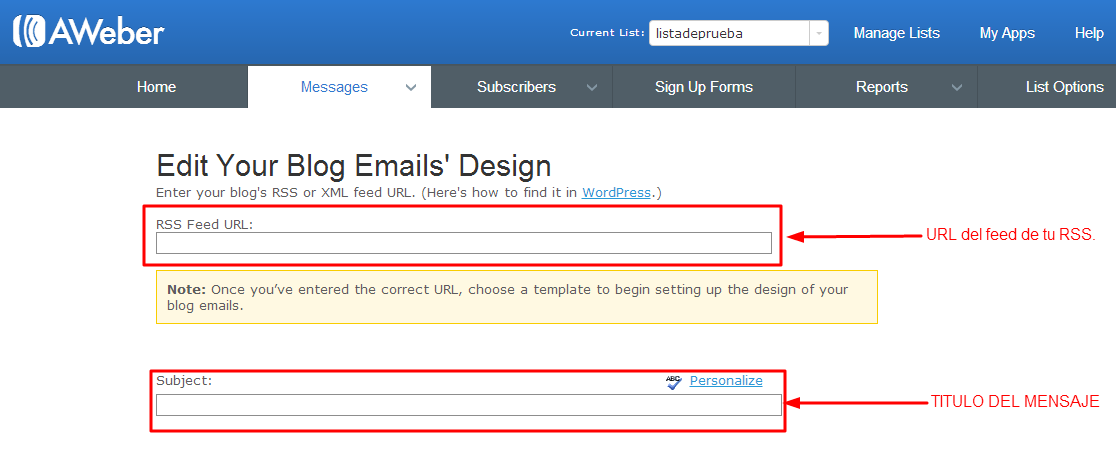This screenshot has width=1116, height=455.
Task: Click into the Subject text field
Action: point(468,405)
